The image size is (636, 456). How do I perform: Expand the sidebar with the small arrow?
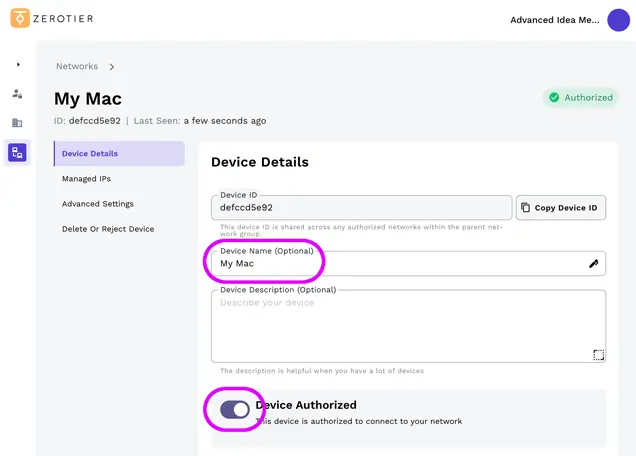(18, 65)
